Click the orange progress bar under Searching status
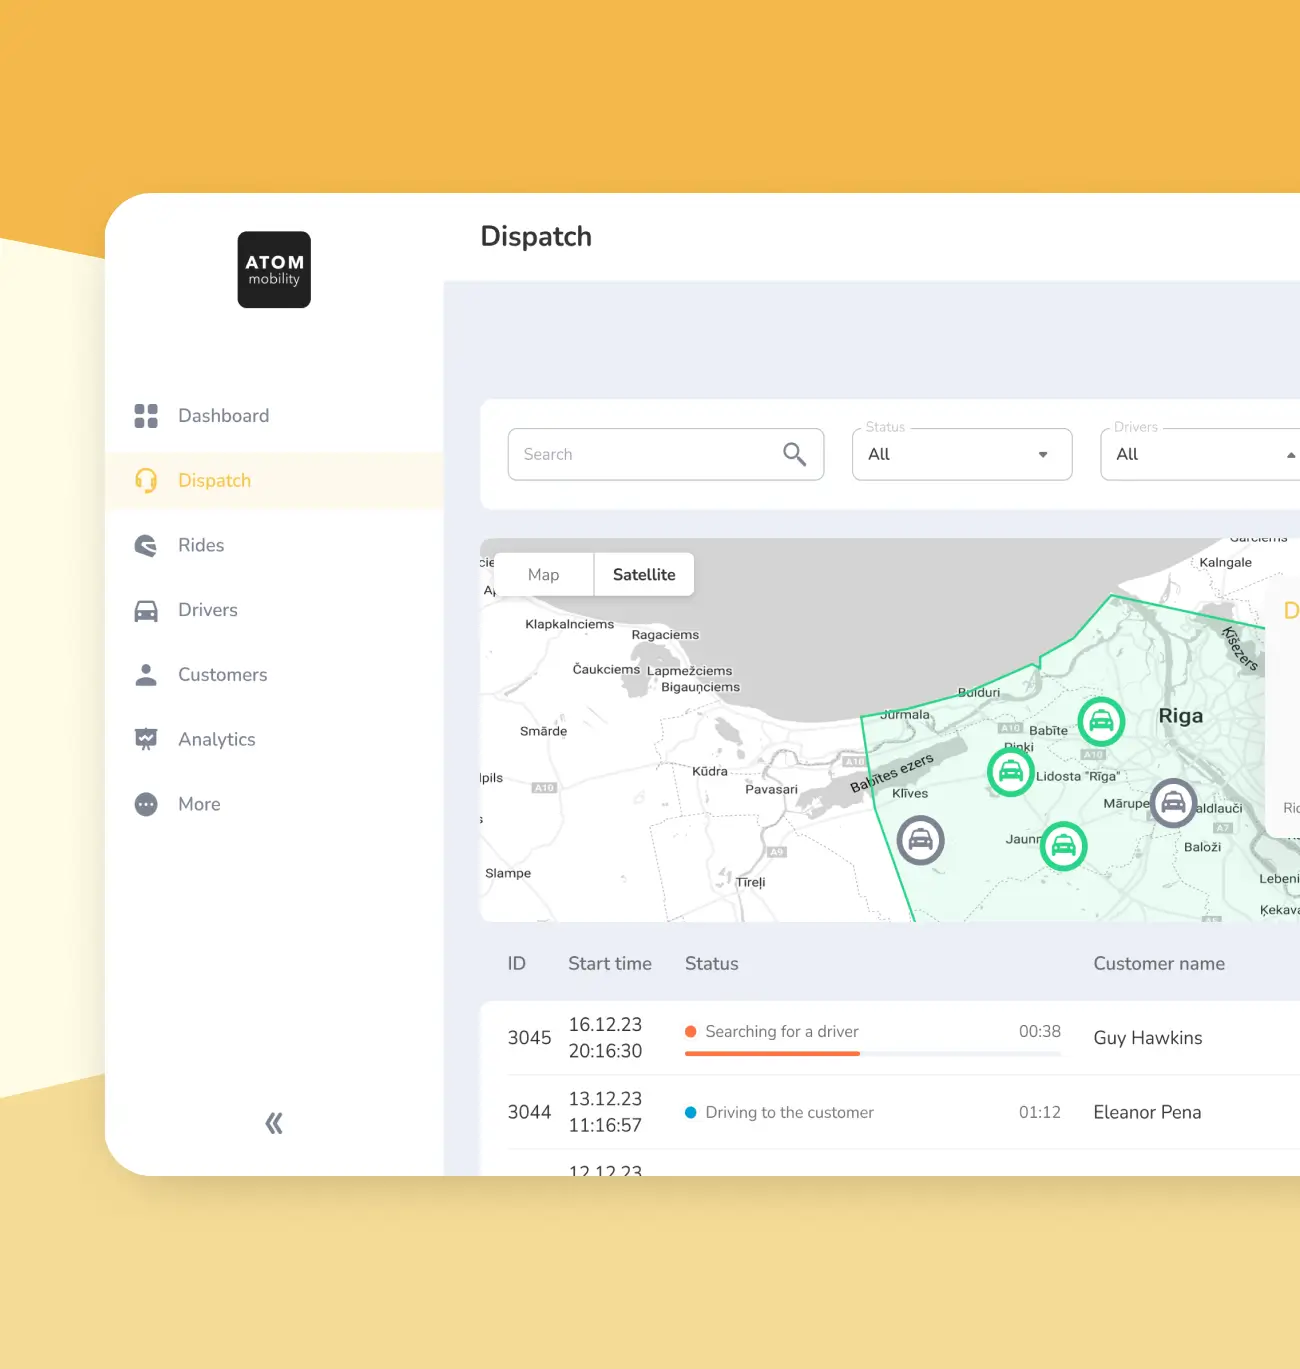Viewport: 1300px width, 1369px height. pyautogui.click(x=772, y=1055)
